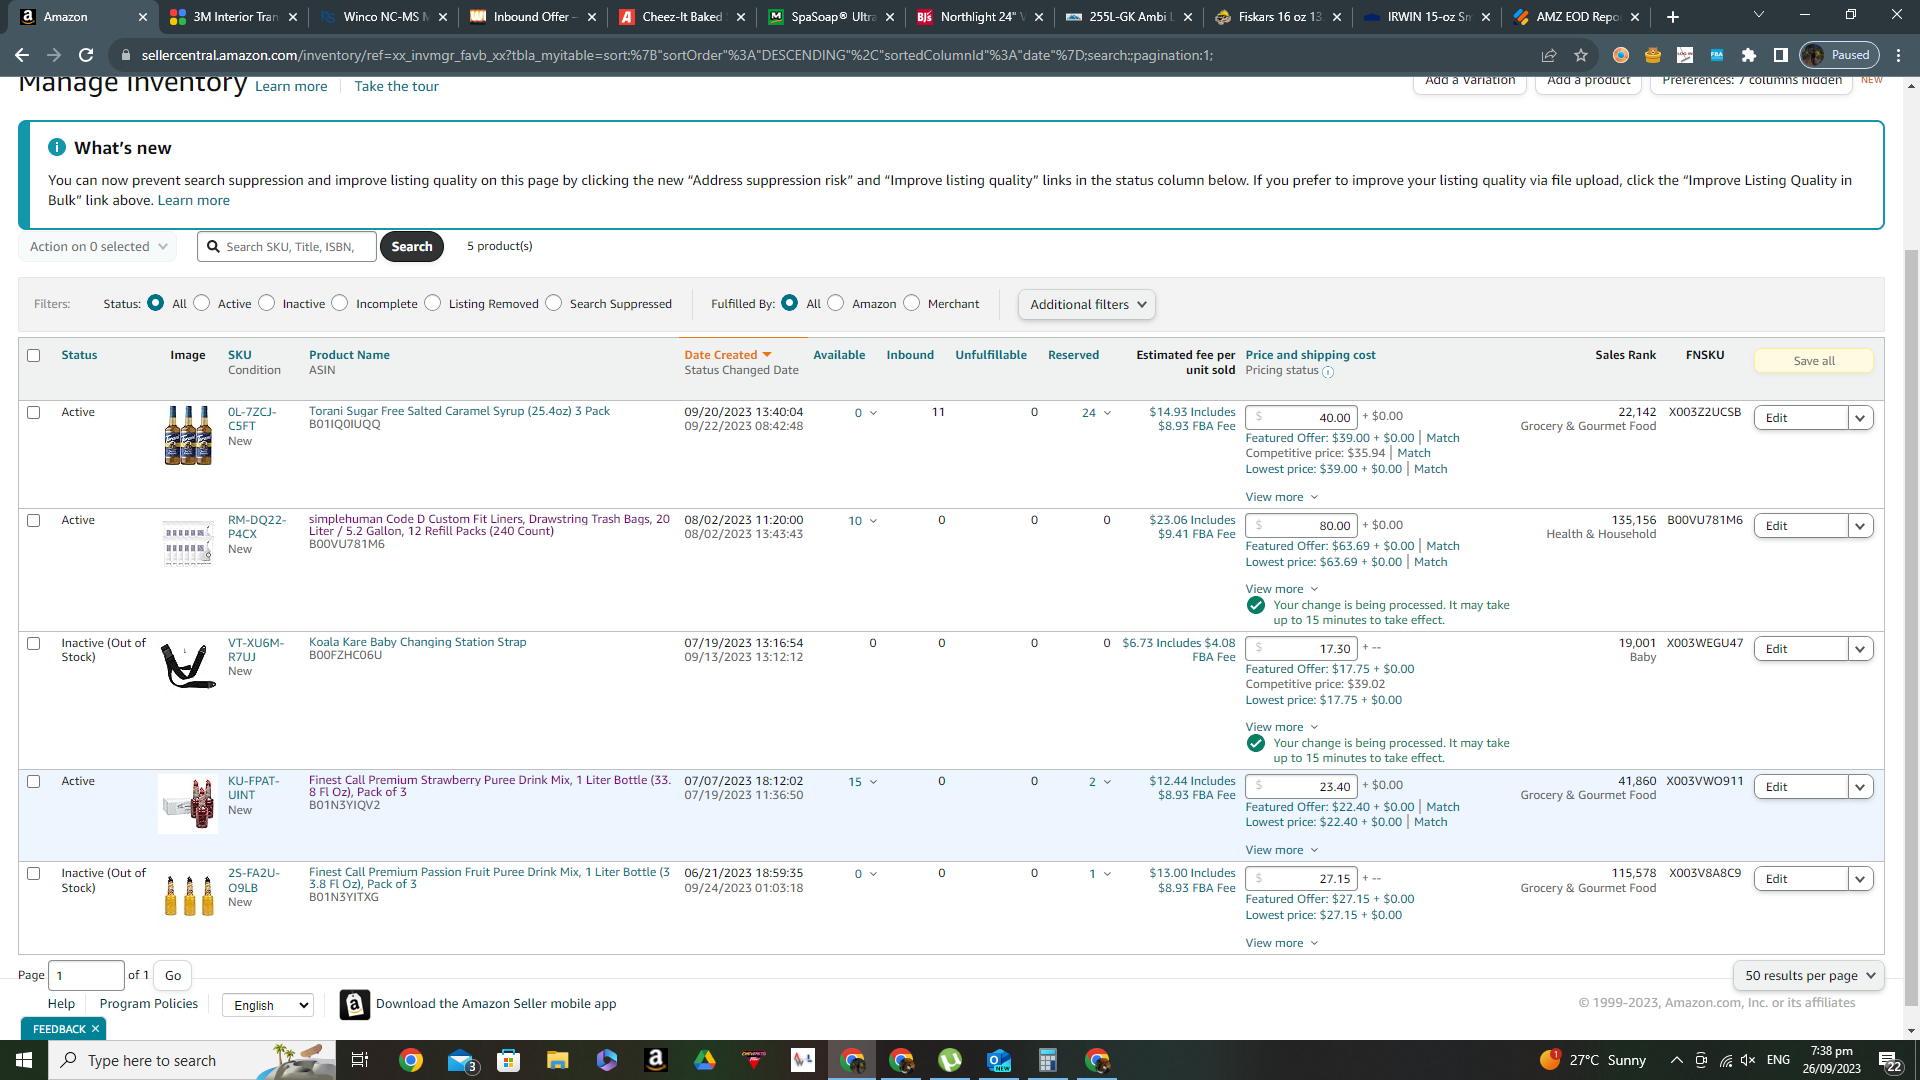Open the English language dropdown
Image resolution: width=1920 pixels, height=1080 pixels.
click(x=268, y=1005)
